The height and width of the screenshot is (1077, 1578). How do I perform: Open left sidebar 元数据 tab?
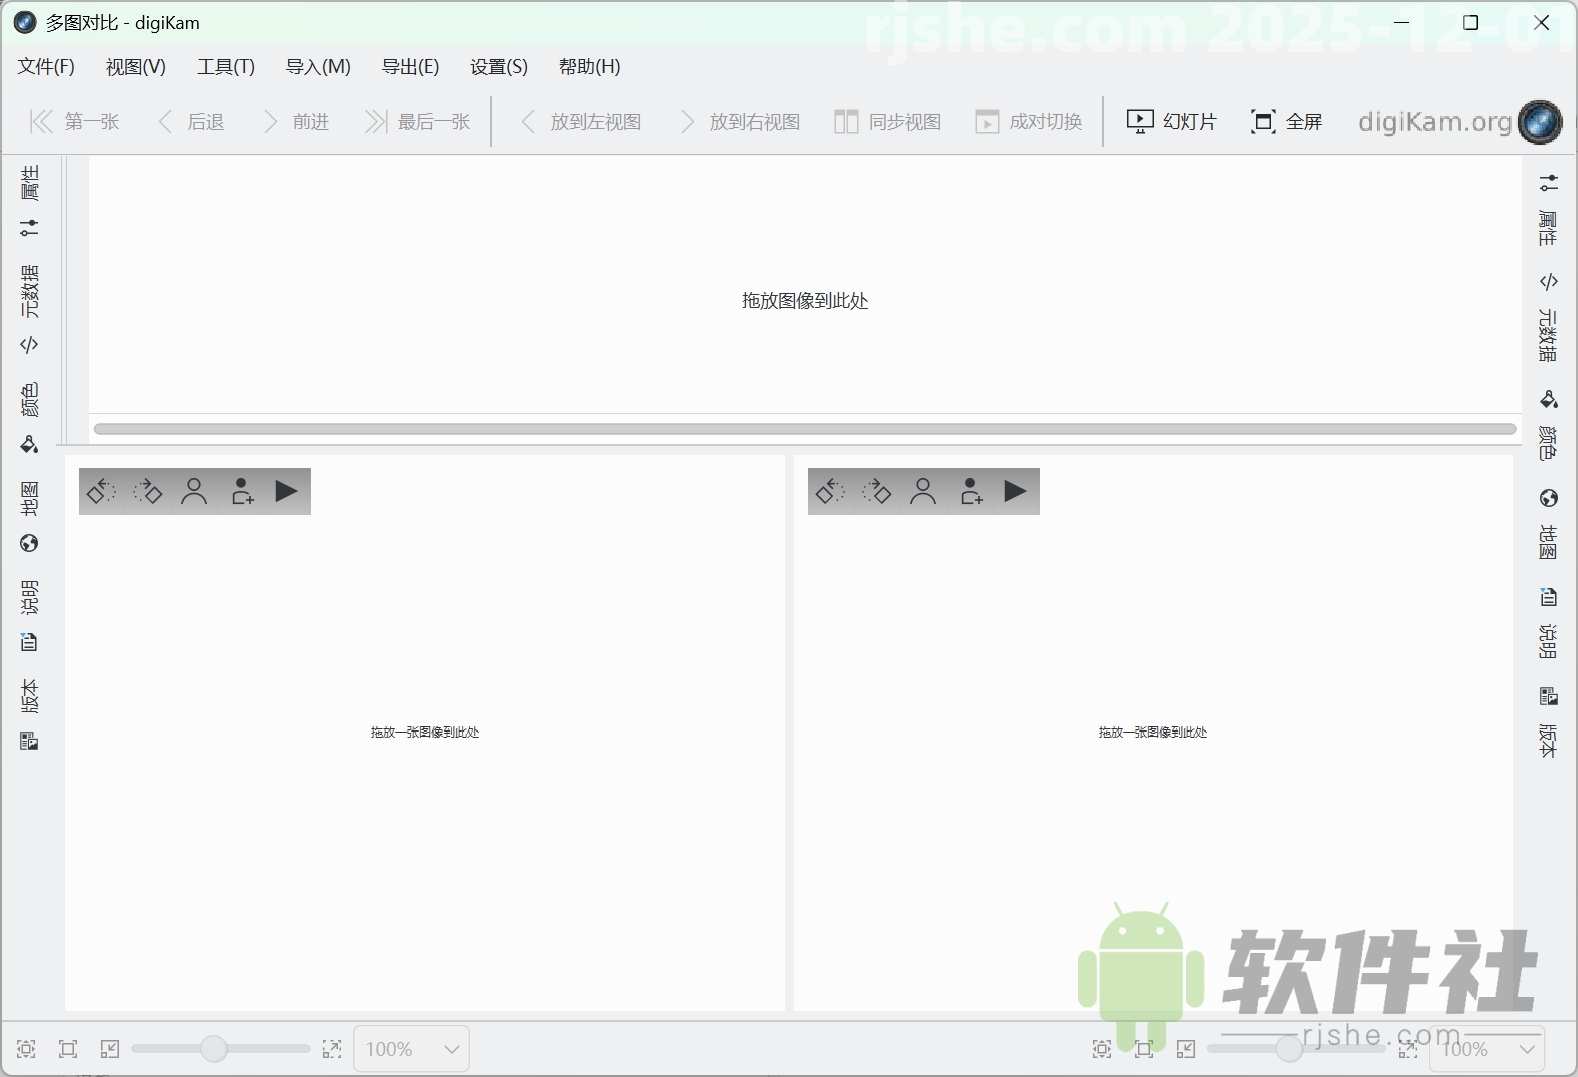[x=30, y=309]
